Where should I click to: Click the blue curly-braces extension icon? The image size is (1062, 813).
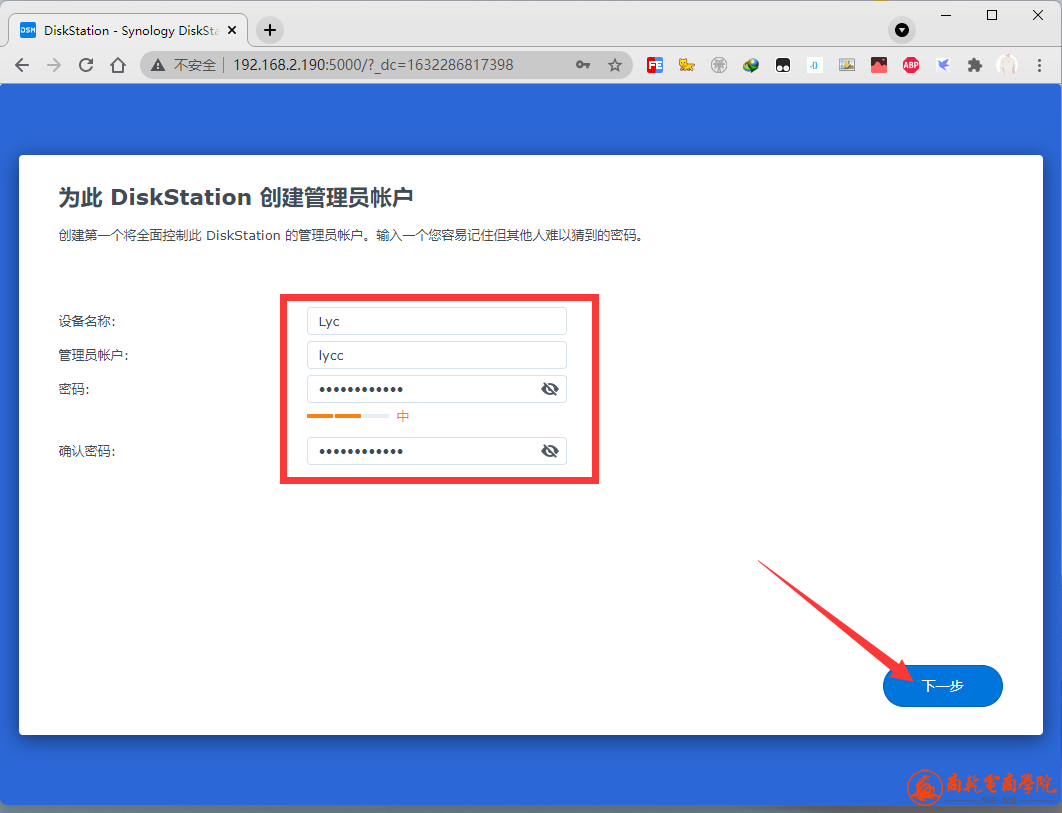click(815, 65)
